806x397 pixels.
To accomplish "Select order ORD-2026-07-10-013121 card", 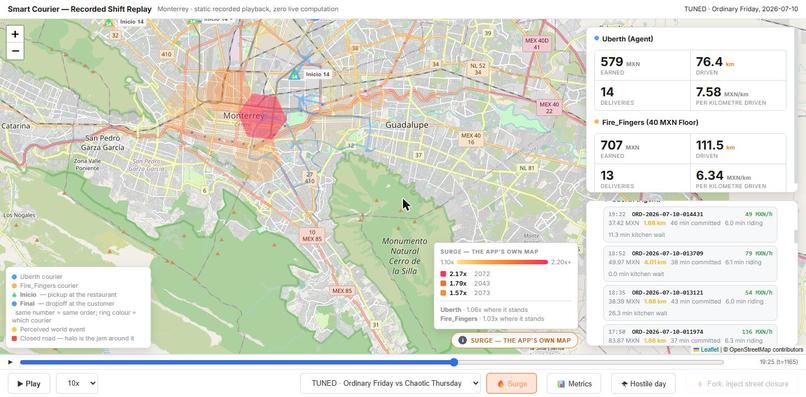I will (x=690, y=303).
